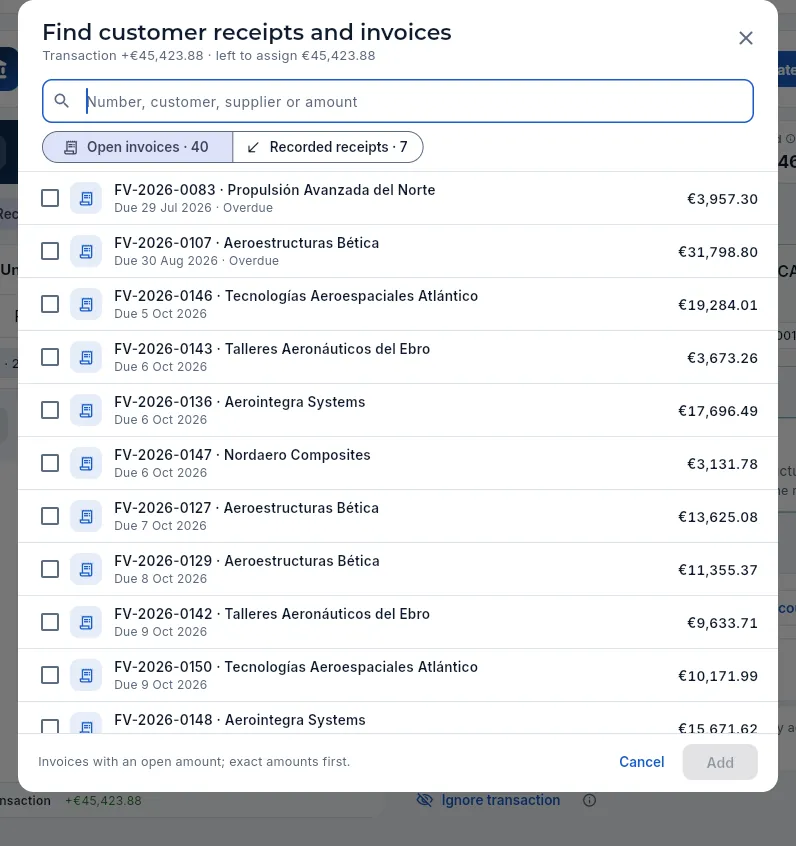Screen dimensions: 796x846
Task: Select checkbox for invoice FV-2026-0107
Action: click(50, 251)
